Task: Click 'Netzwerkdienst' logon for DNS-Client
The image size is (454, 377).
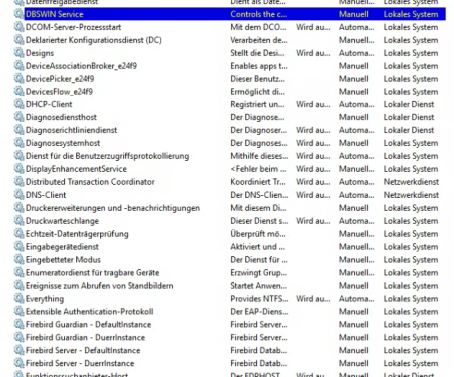Action: point(411,195)
